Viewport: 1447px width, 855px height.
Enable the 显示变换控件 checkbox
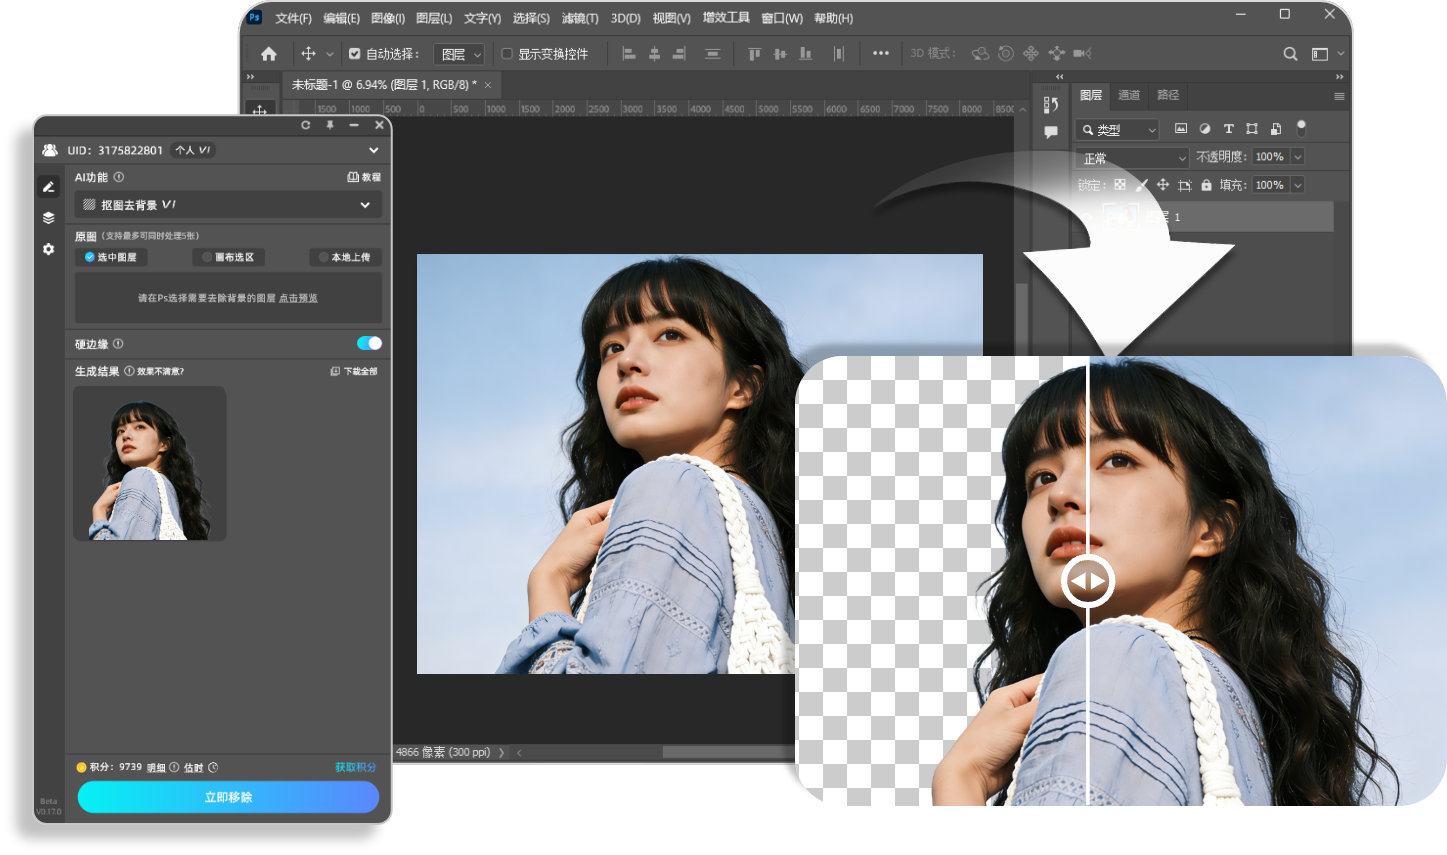click(x=507, y=54)
